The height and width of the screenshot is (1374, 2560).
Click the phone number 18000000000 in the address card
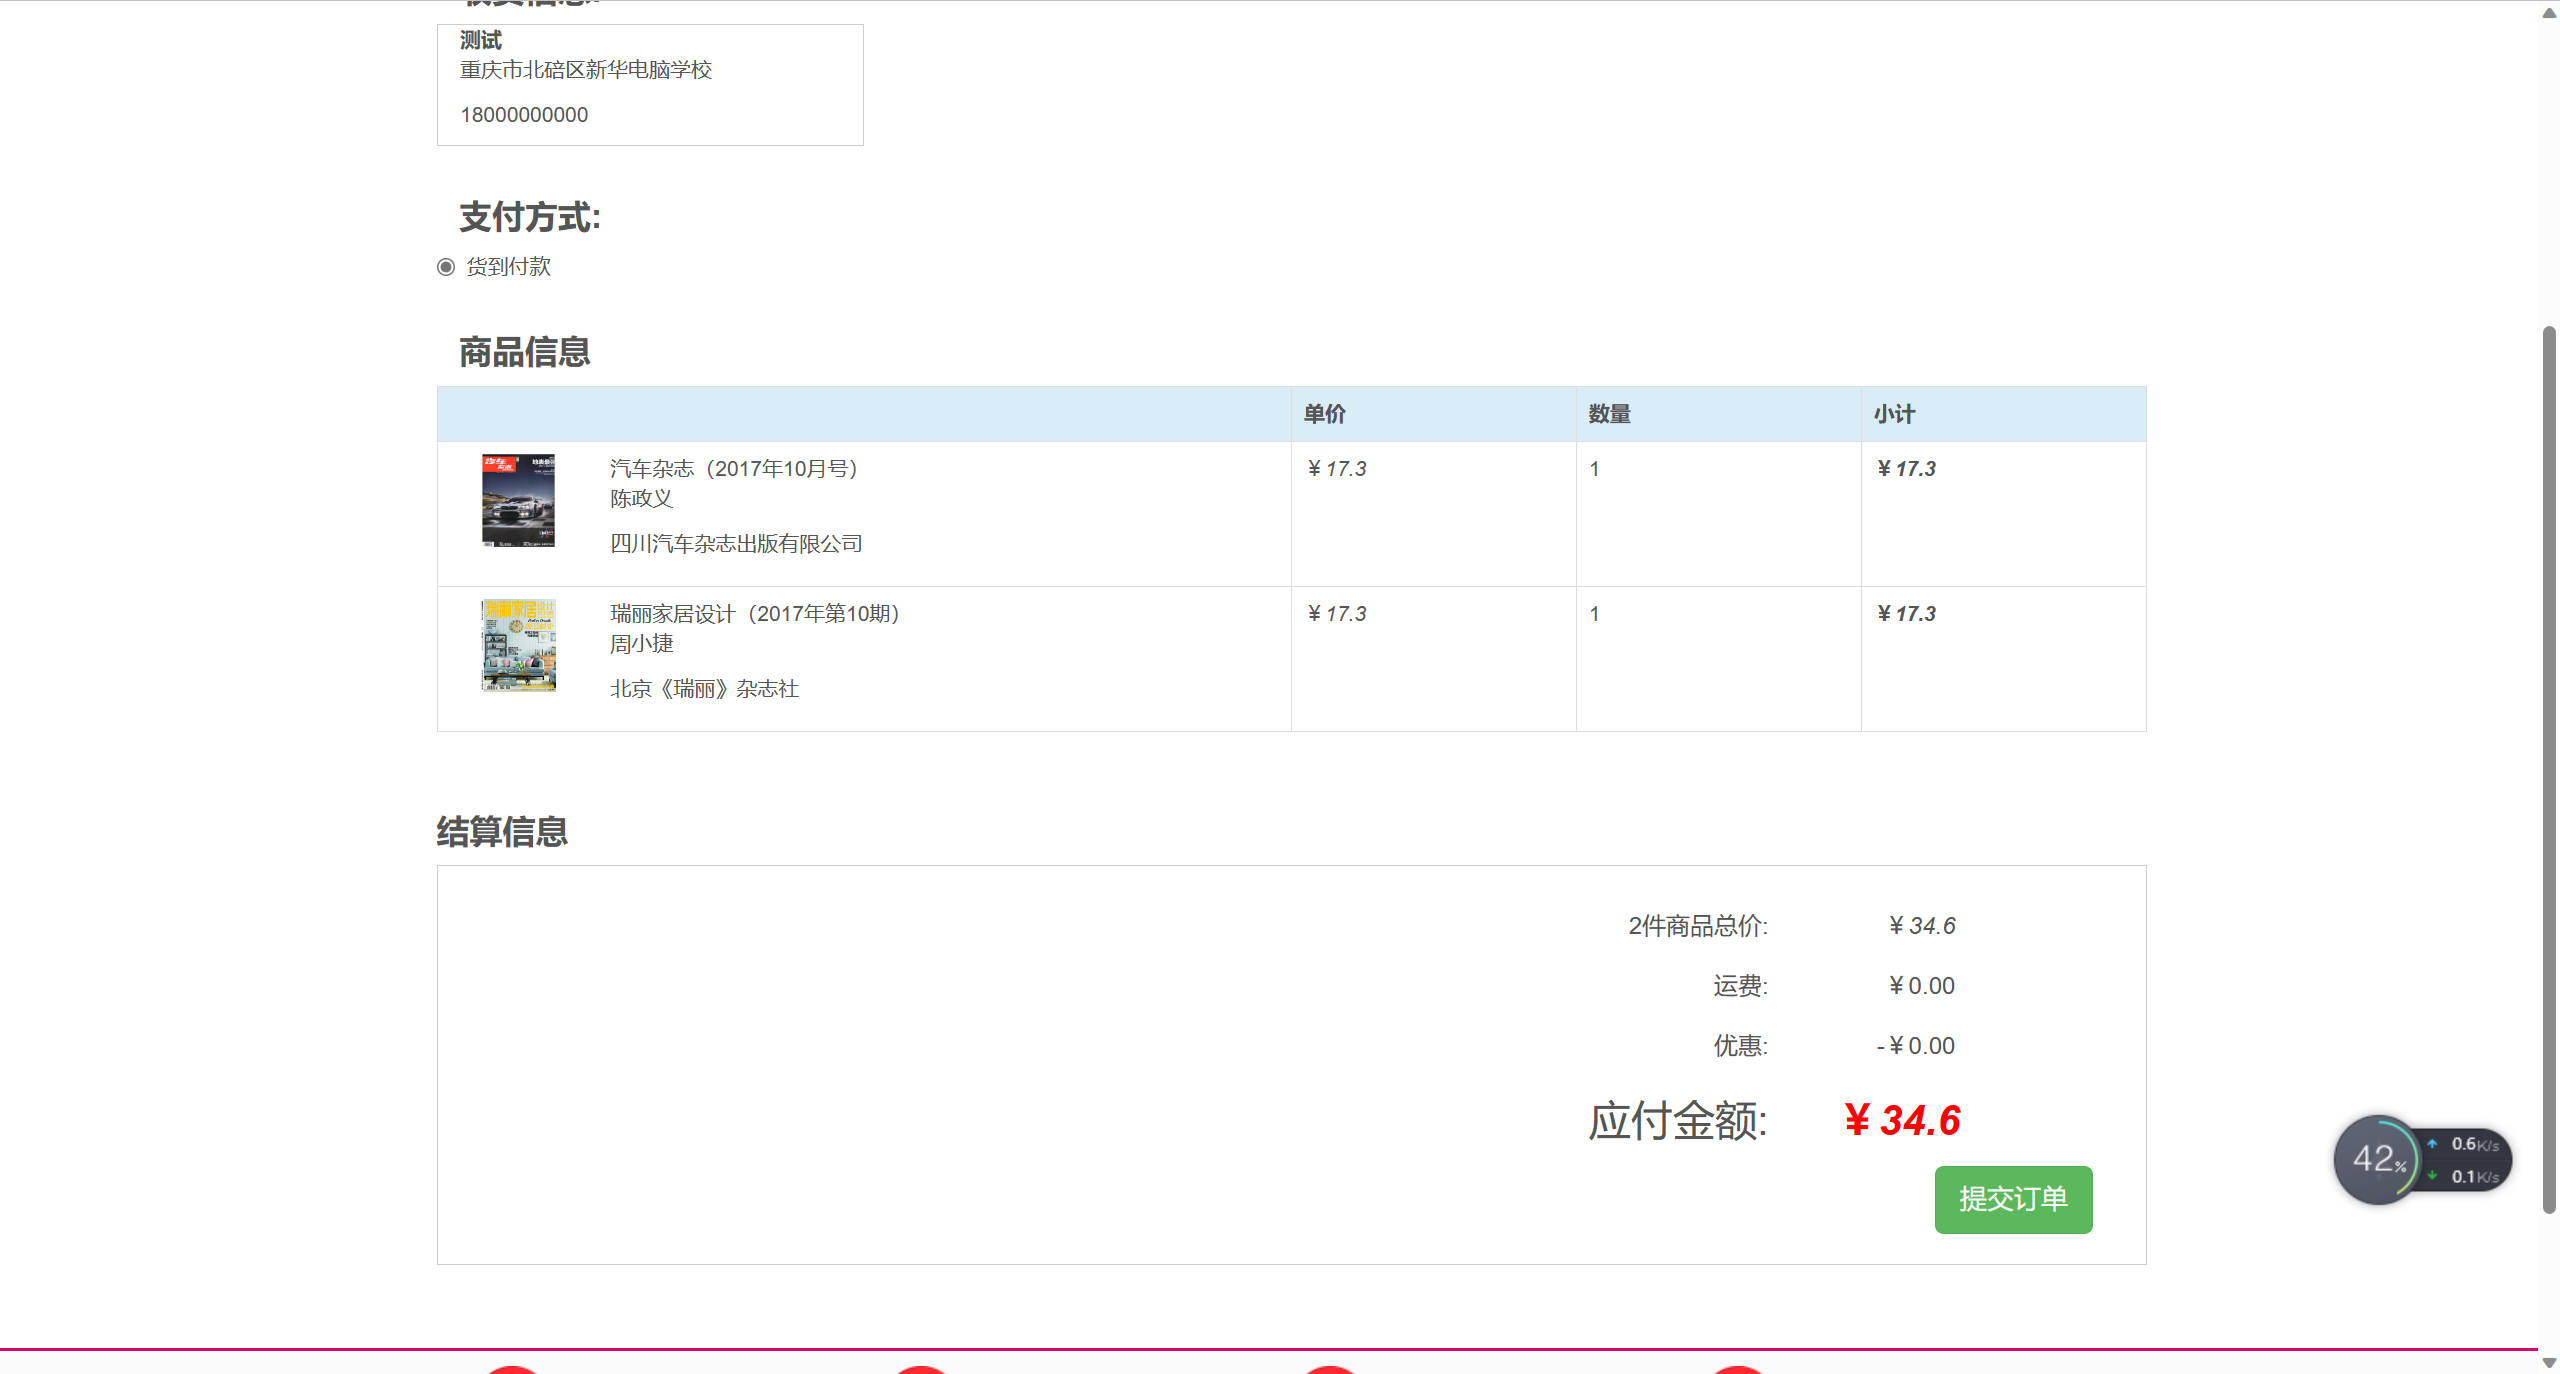point(524,115)
